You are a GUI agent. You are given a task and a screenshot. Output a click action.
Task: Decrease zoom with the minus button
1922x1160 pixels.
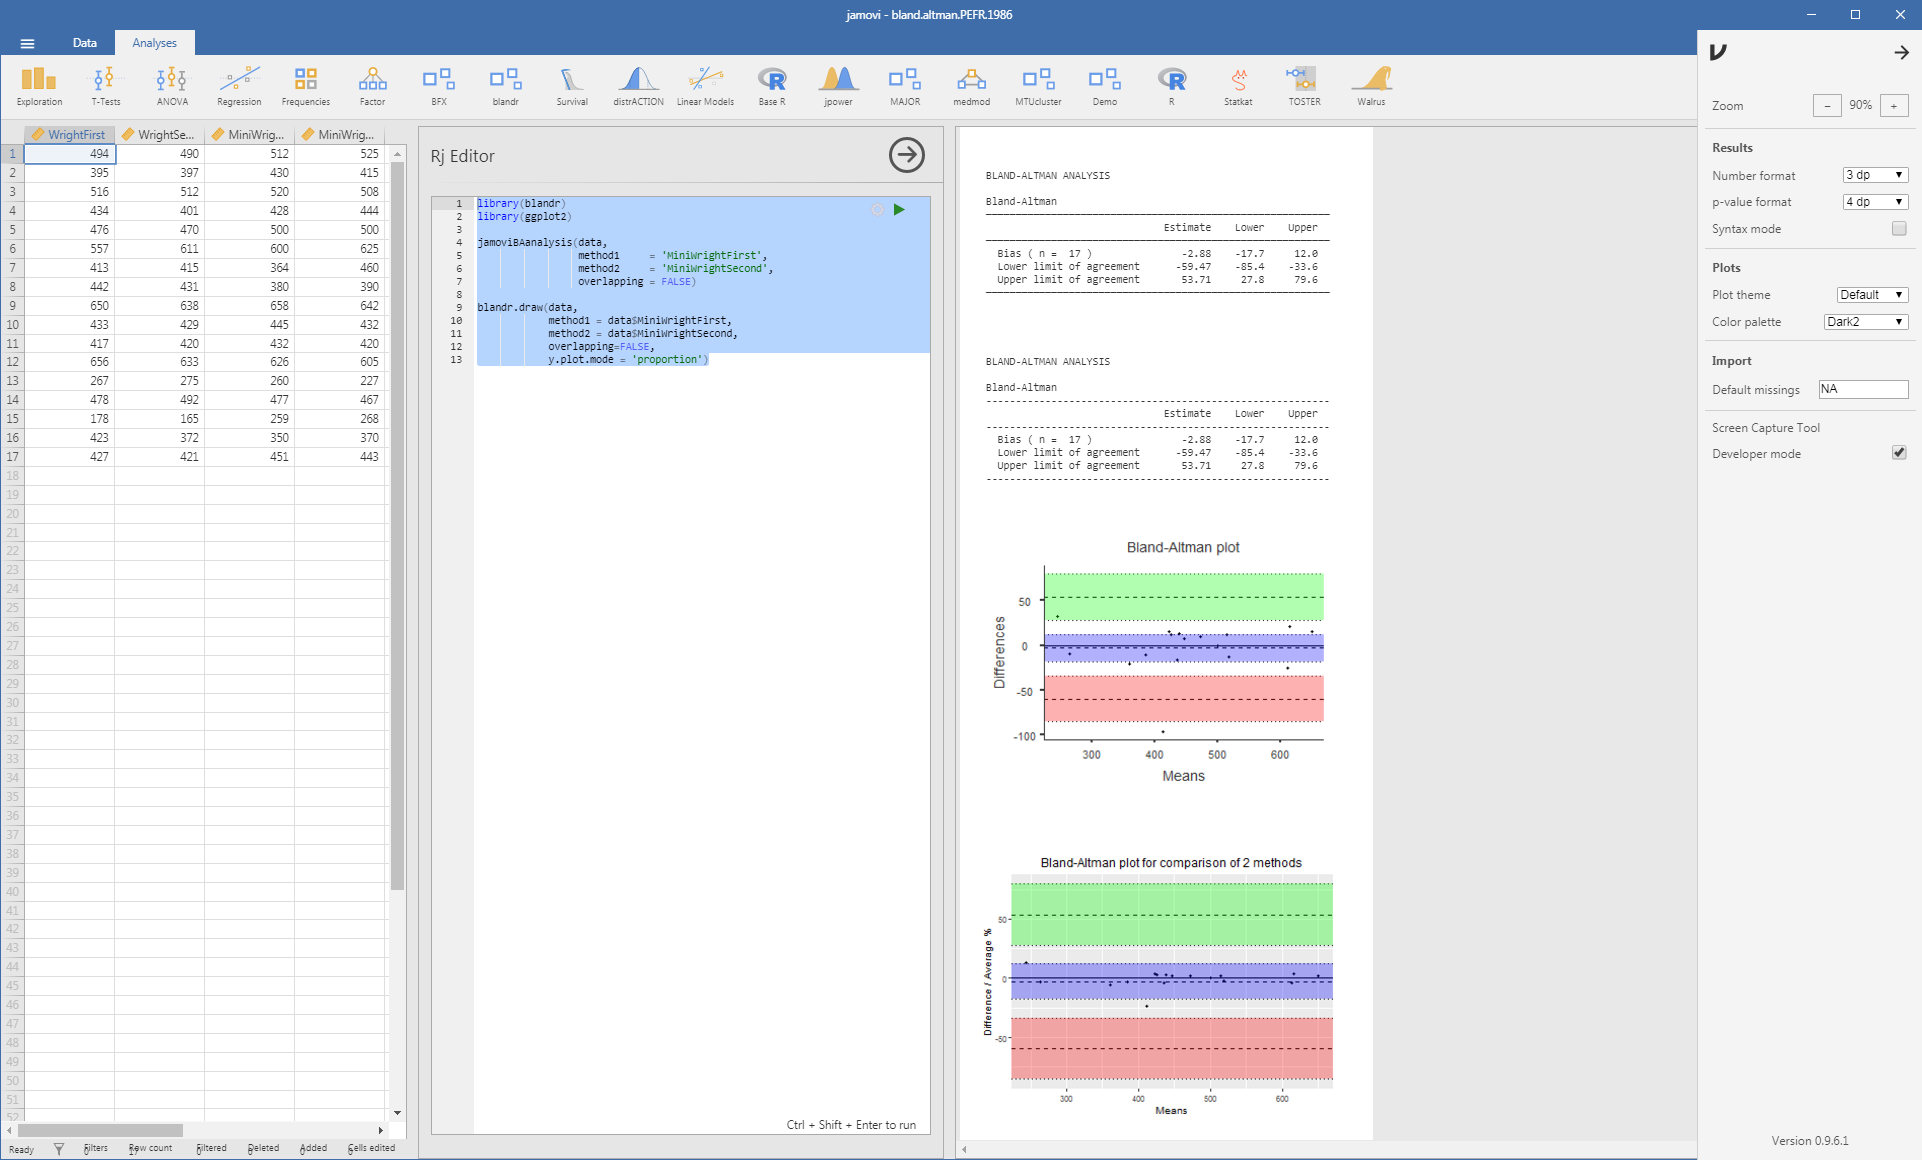[x=1827, y=106]
